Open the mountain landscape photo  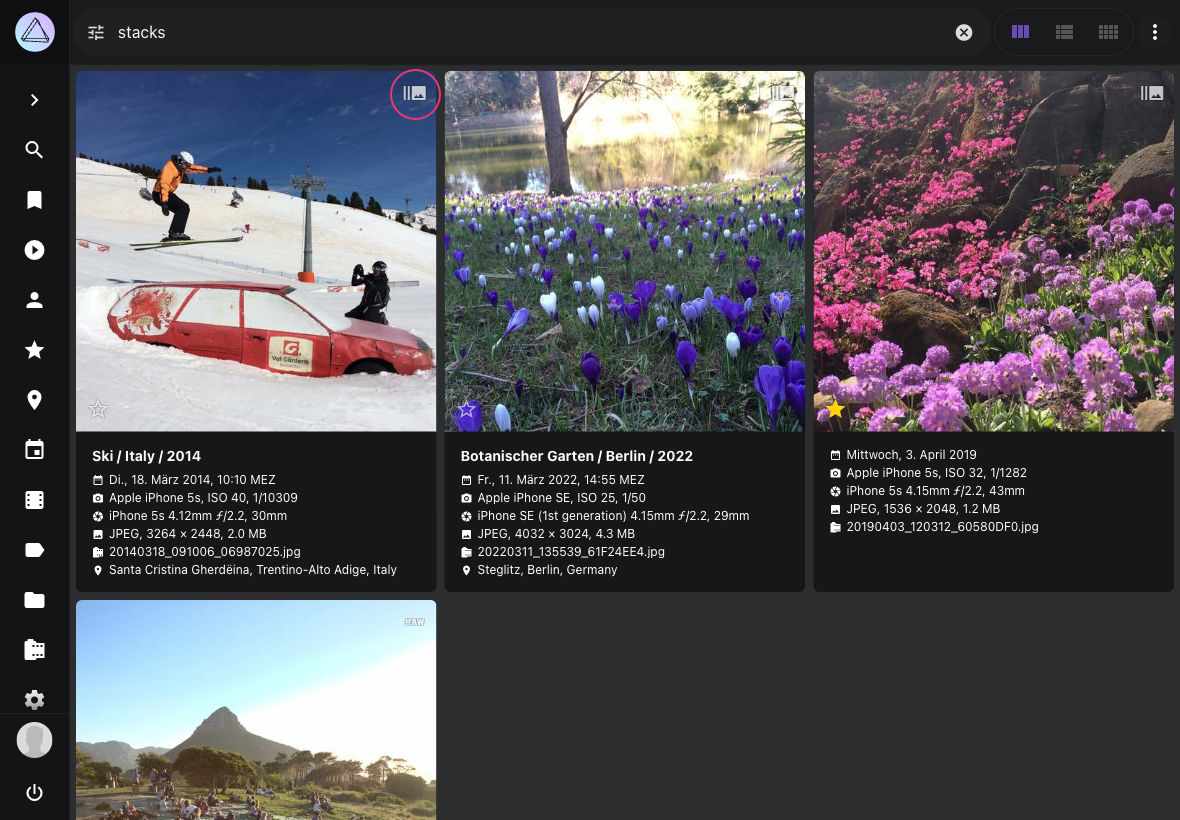(x=256, y=709)
